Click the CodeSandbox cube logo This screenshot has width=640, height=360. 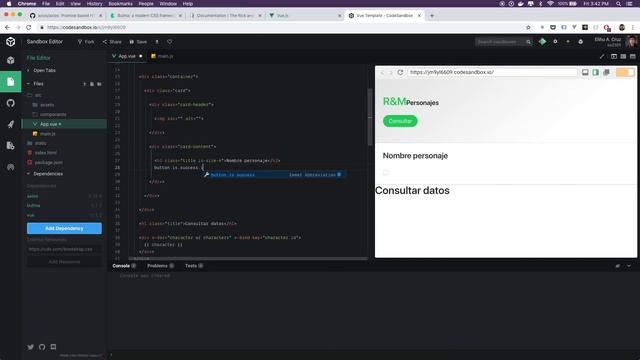(x=11, y=42)
